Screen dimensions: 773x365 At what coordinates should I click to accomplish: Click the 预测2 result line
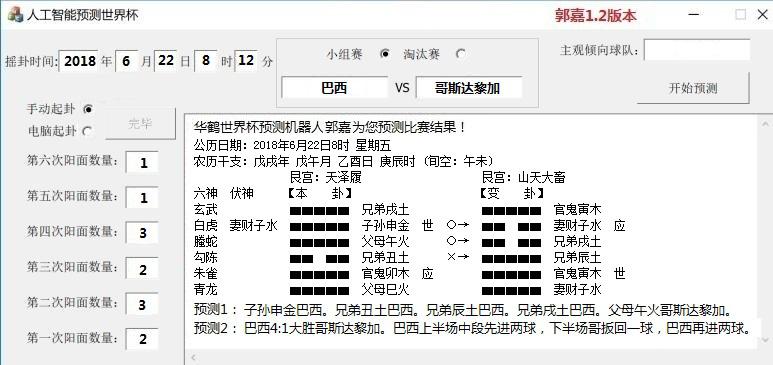(x=472, y=328)
